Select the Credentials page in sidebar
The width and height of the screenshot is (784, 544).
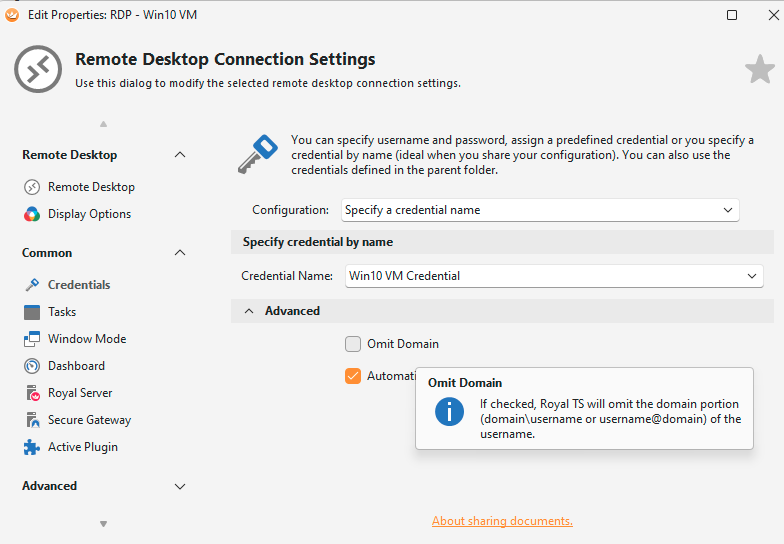tap(78, 285)
